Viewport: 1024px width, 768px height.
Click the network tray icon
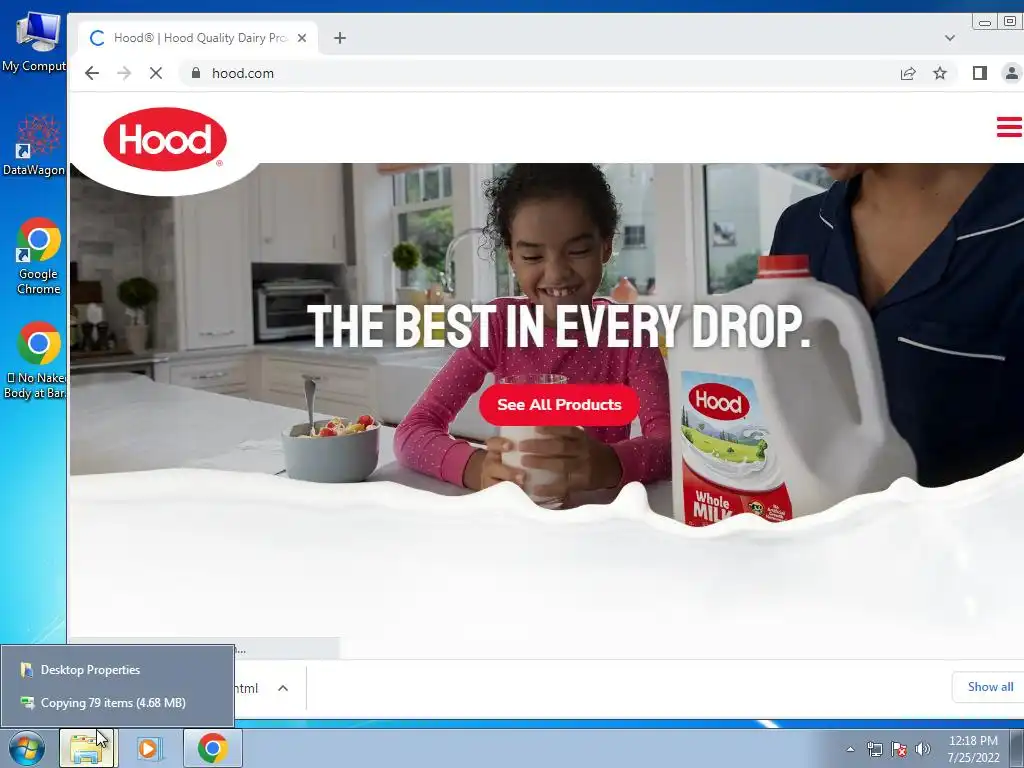point(874,749)
